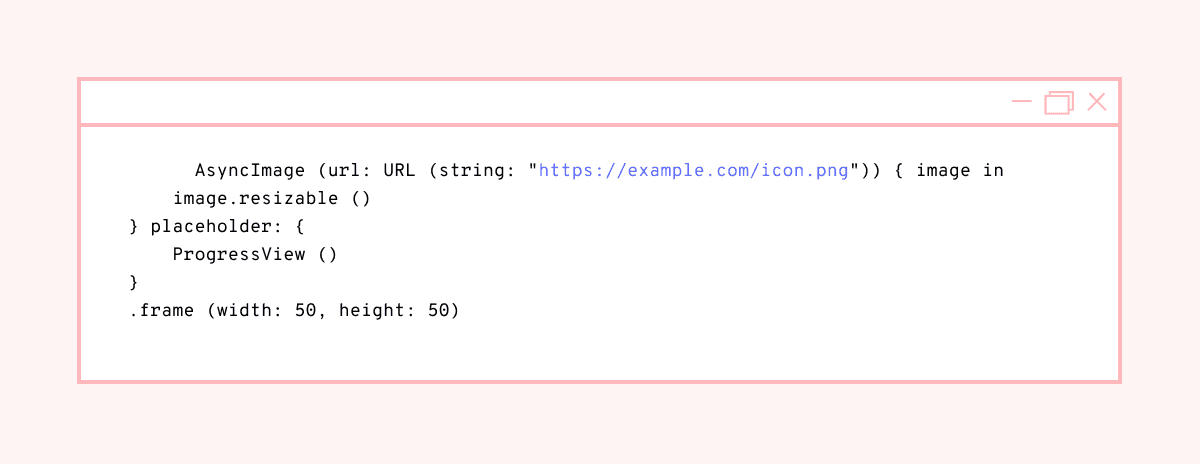Click "image in" closure parameter text
The image size is (1200, 464).
(x=959, y=170)
